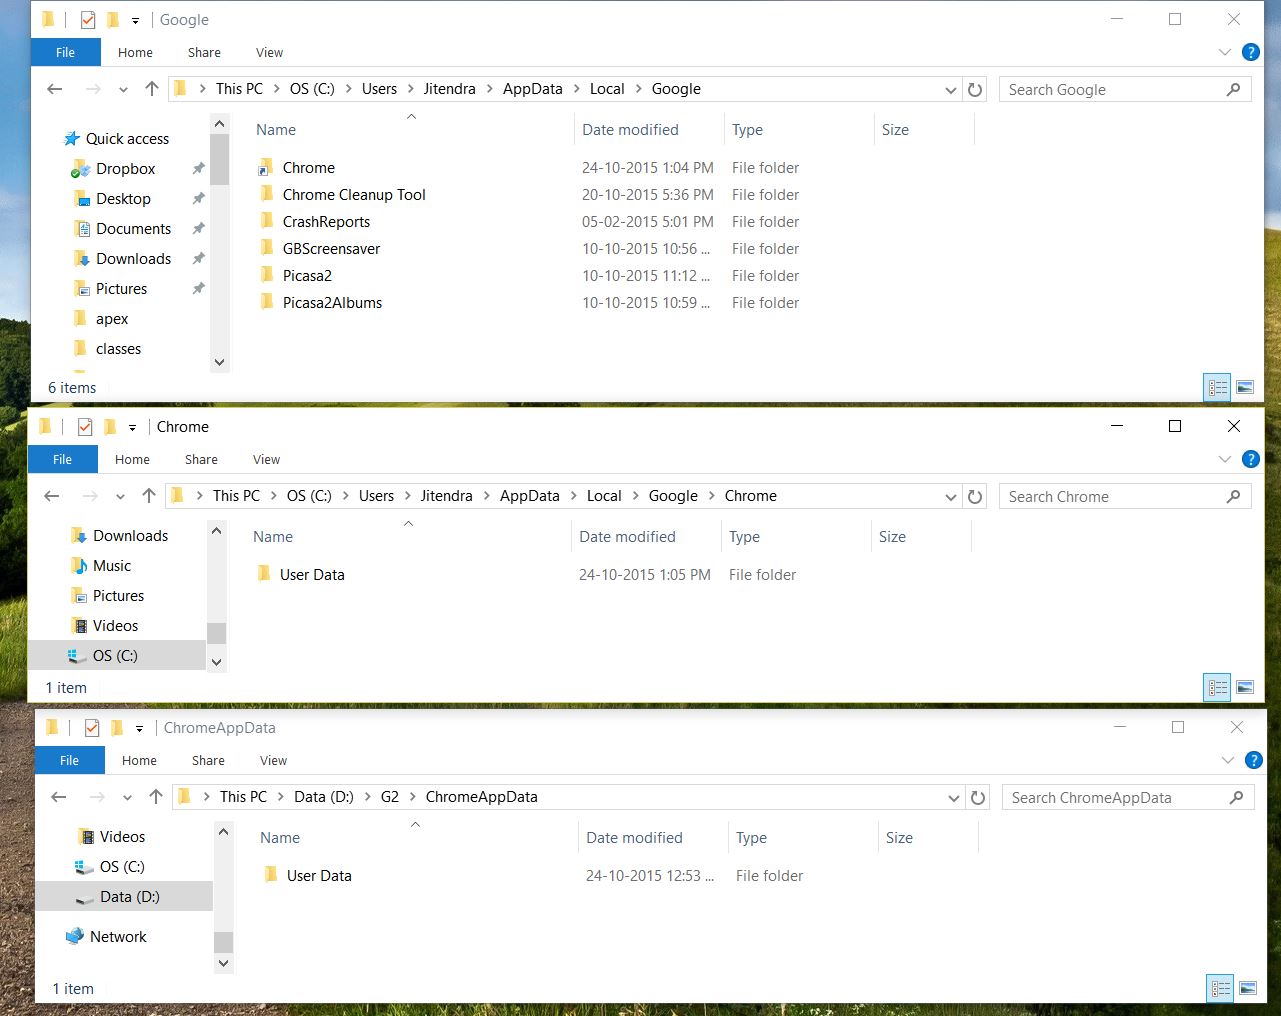Image resolution: width=1281 pixels, height=1016 pixels.
Task: Open Dropbox in Quick access
Action: click(125, 169)
